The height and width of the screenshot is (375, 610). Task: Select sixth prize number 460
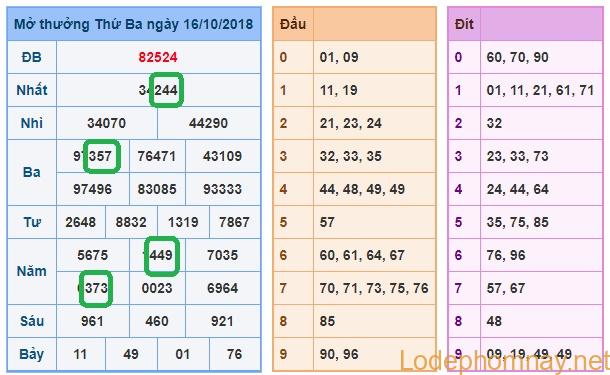[x=157, y=322]
